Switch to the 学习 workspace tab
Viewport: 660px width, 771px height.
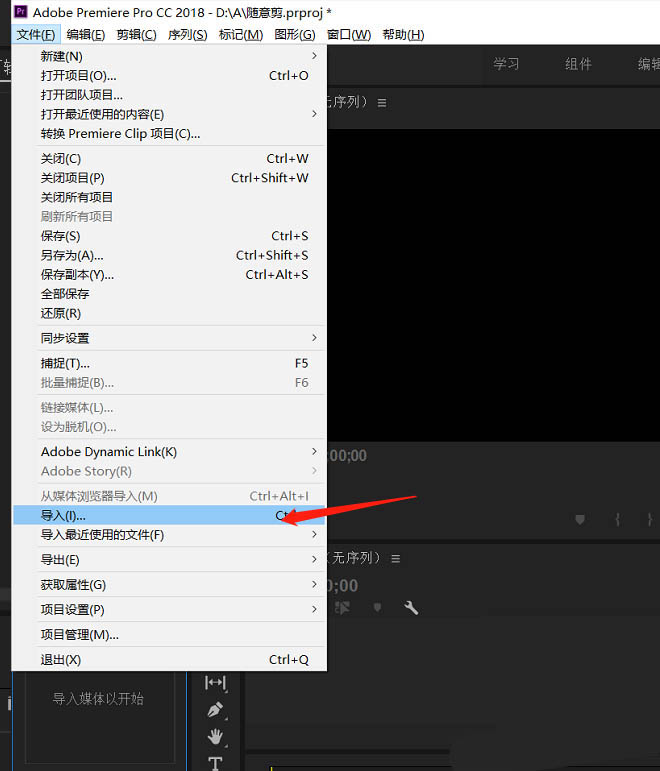(506, 64)
